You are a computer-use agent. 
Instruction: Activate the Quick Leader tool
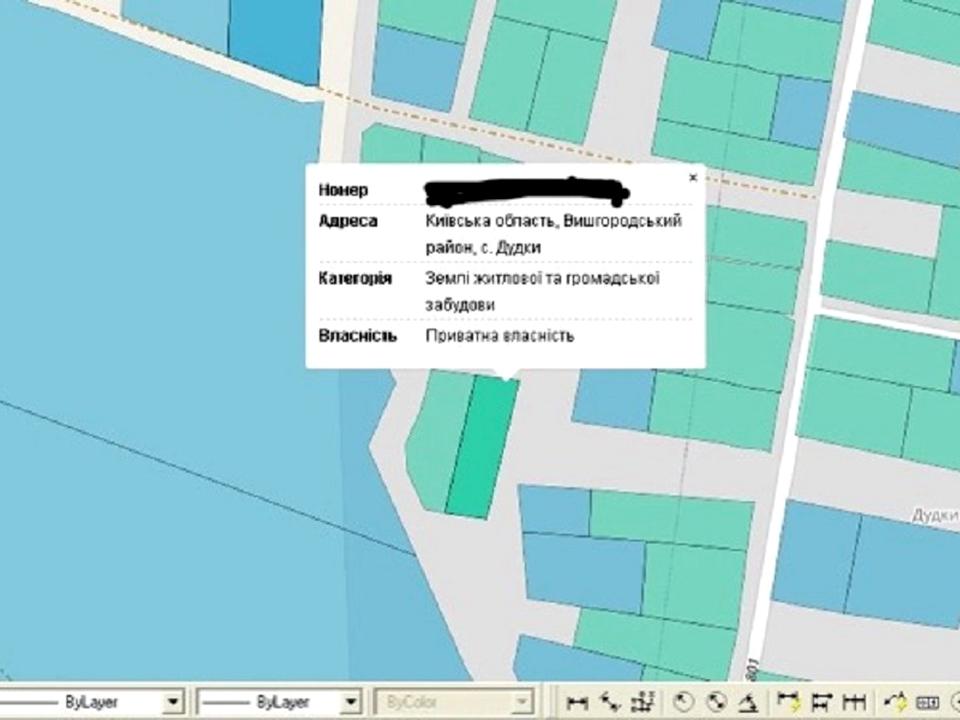click(x=895, y=701)
